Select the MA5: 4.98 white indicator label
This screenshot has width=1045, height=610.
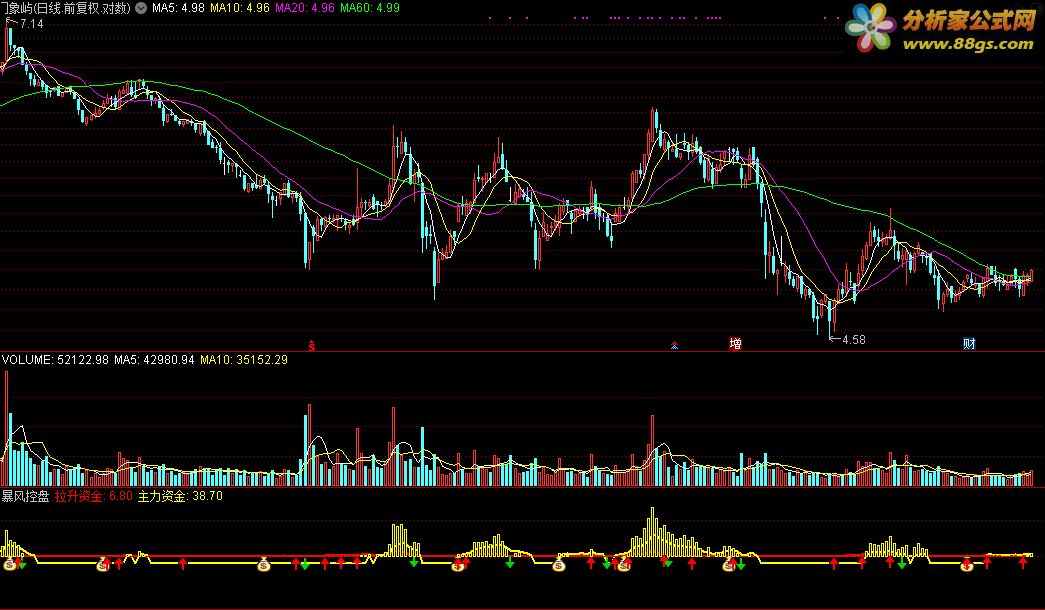178,8
